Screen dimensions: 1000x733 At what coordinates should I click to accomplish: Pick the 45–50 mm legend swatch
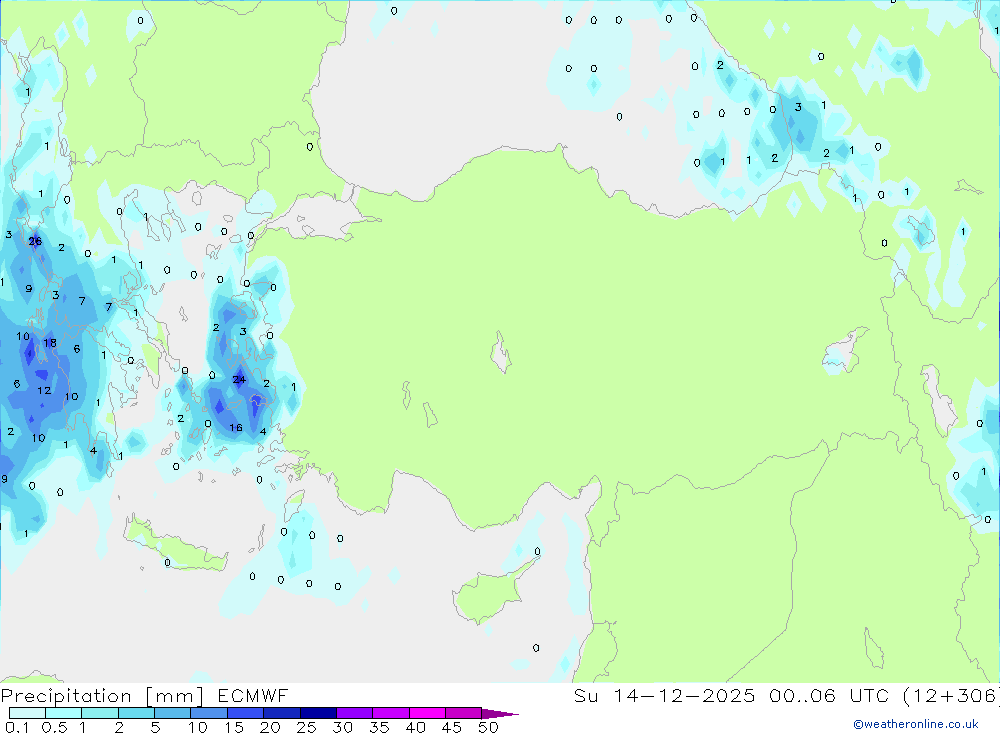464,713
